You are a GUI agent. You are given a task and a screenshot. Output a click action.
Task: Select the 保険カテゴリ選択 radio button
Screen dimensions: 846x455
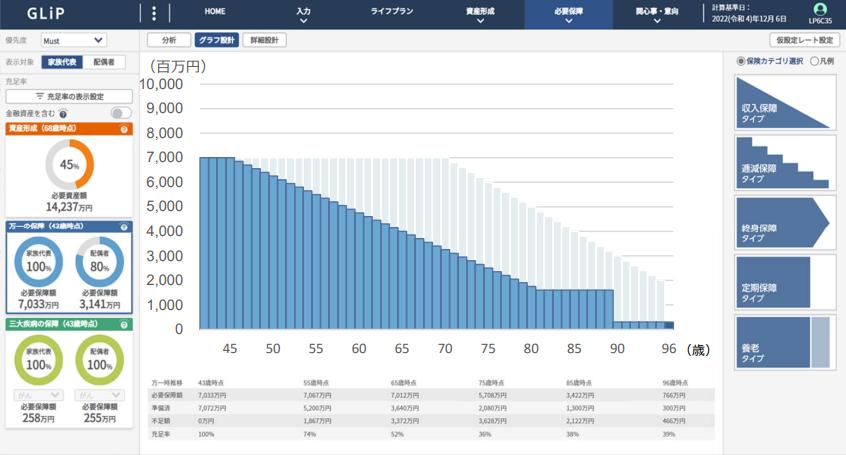741,61
